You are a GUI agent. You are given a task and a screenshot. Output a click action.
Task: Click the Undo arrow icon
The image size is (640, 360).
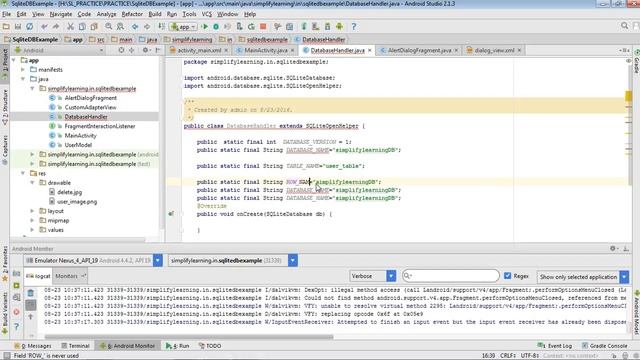(x=44, y=27)
